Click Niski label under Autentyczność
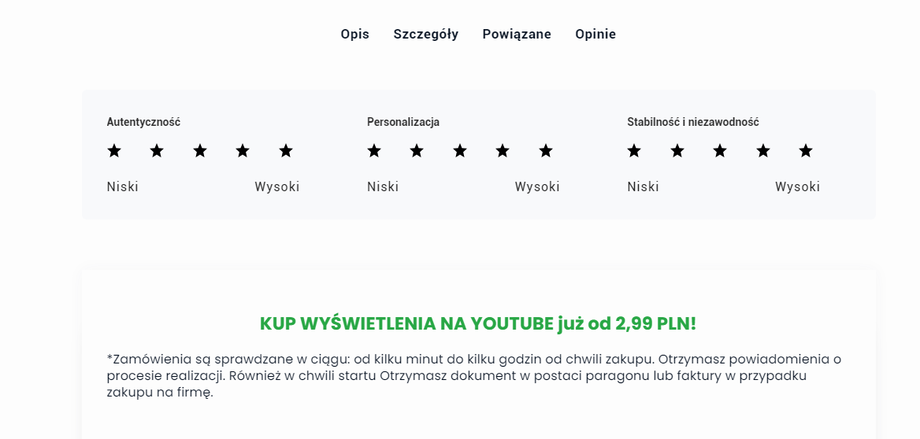Viewport: 920px width, 439px height. tap(123, 187)
